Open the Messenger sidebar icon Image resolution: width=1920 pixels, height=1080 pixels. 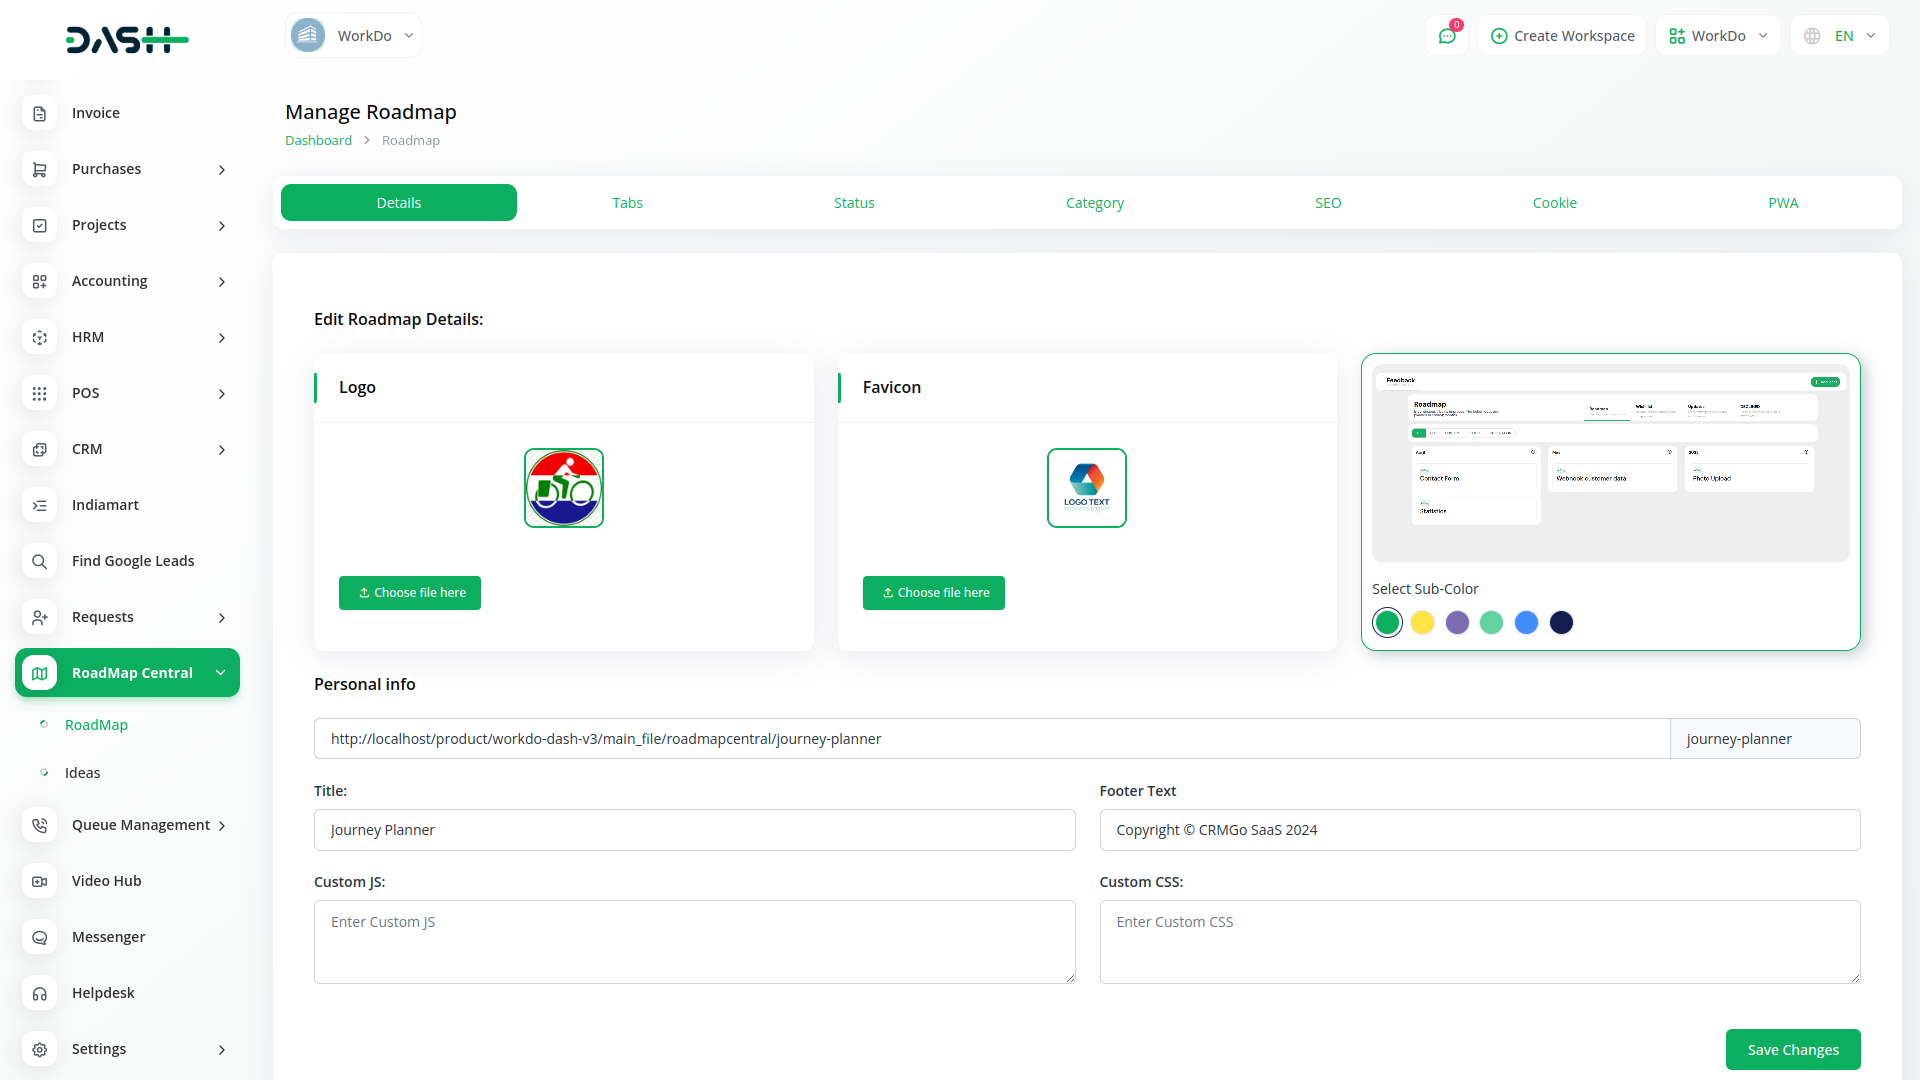(39, 937)
